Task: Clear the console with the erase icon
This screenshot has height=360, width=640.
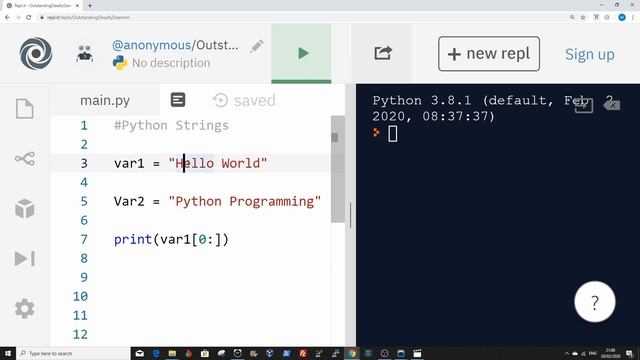Action: pyautogui.click(x=611, y=105)
